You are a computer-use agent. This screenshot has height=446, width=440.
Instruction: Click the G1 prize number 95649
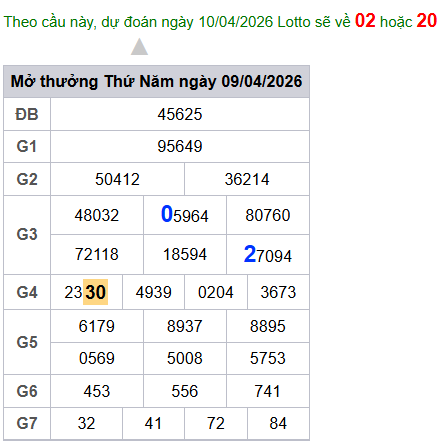(180, 146)
